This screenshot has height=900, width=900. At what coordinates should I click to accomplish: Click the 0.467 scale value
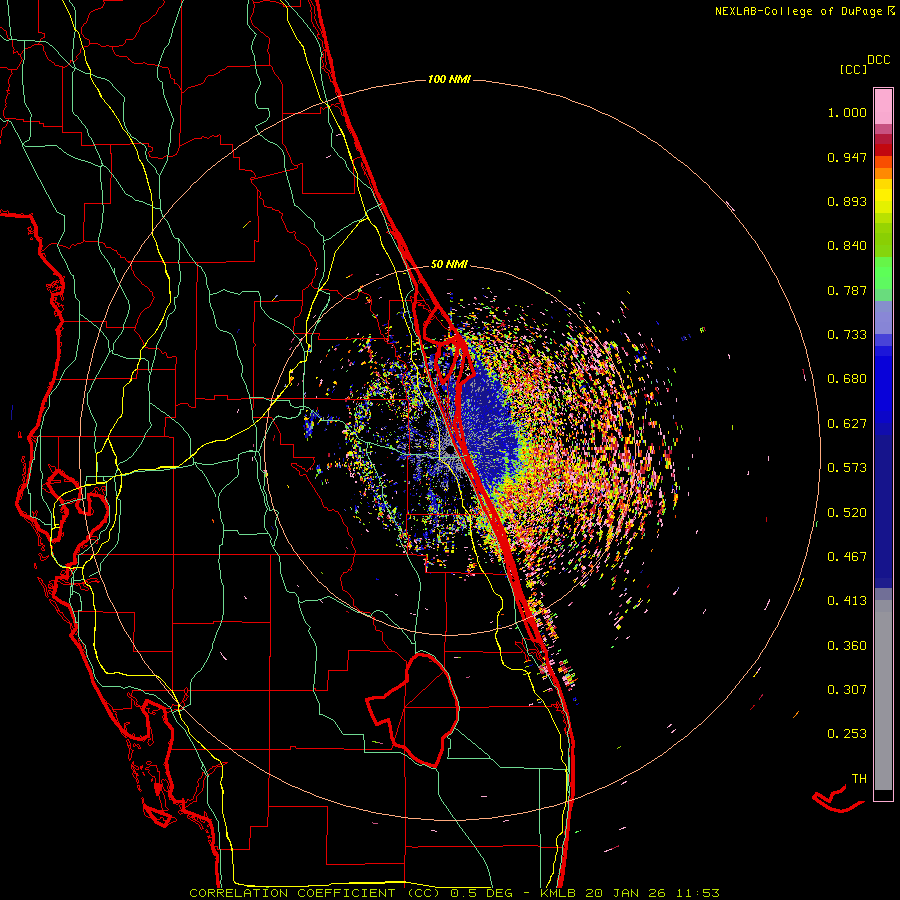pyautogui.click(x=847, y=557)
